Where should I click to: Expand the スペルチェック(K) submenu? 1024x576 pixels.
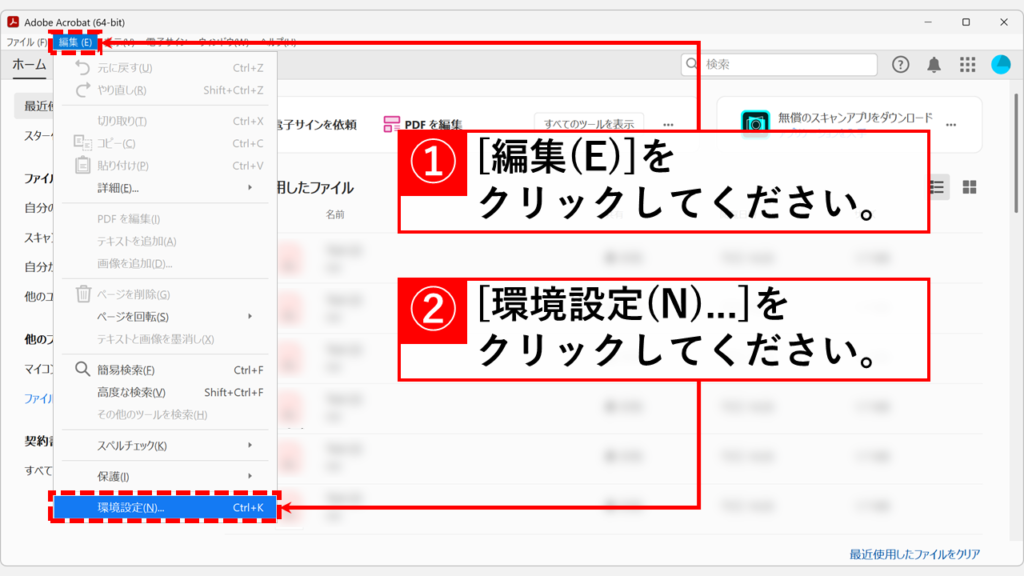pyautogui.click(x=165, y=445)
